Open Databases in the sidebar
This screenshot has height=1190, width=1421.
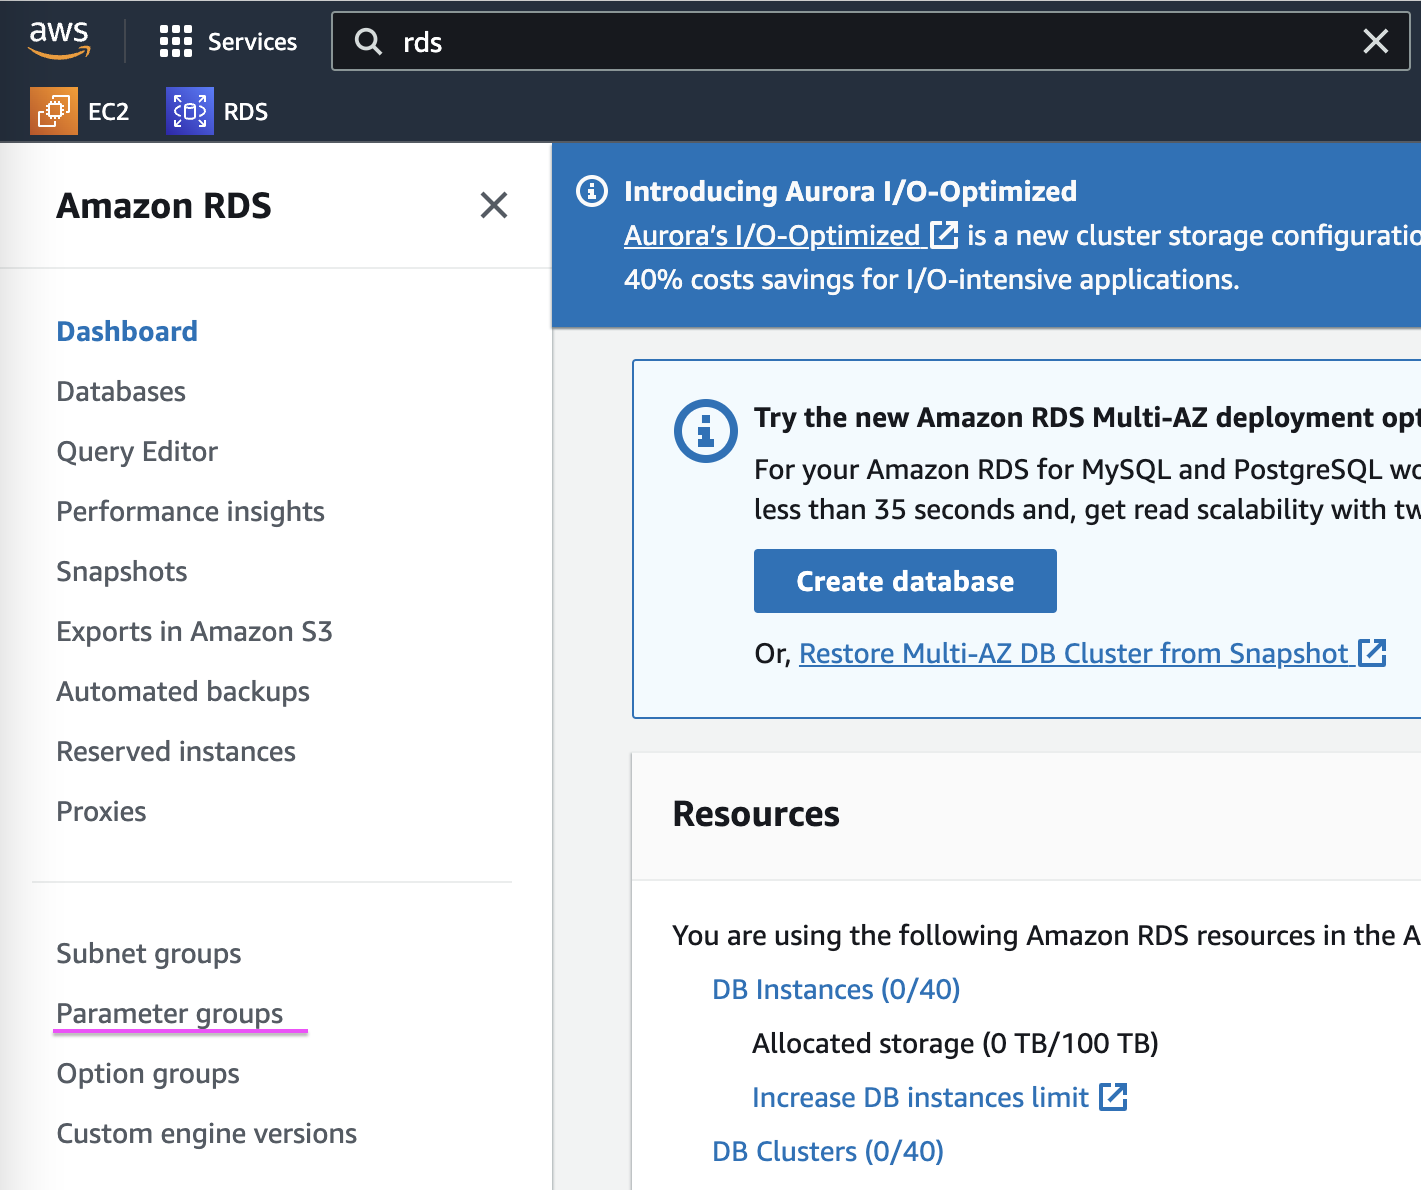[x=121, y=391]
